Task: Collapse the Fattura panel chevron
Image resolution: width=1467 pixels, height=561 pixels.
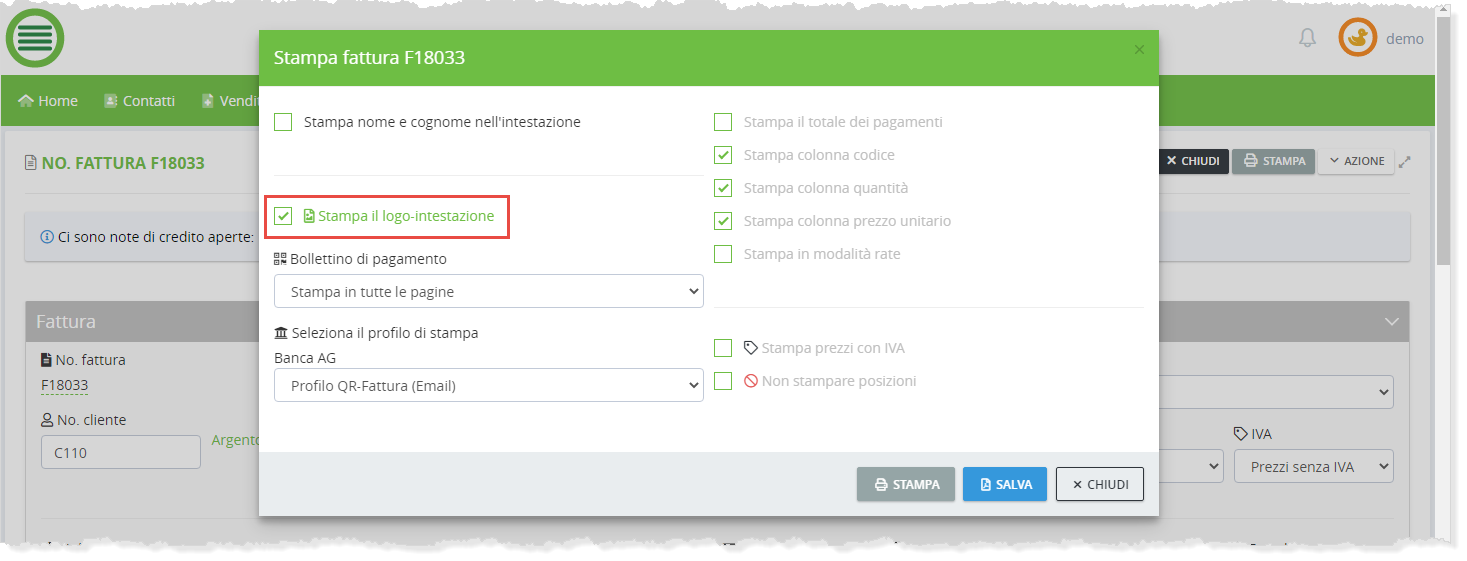Action: coord(1391,322)
